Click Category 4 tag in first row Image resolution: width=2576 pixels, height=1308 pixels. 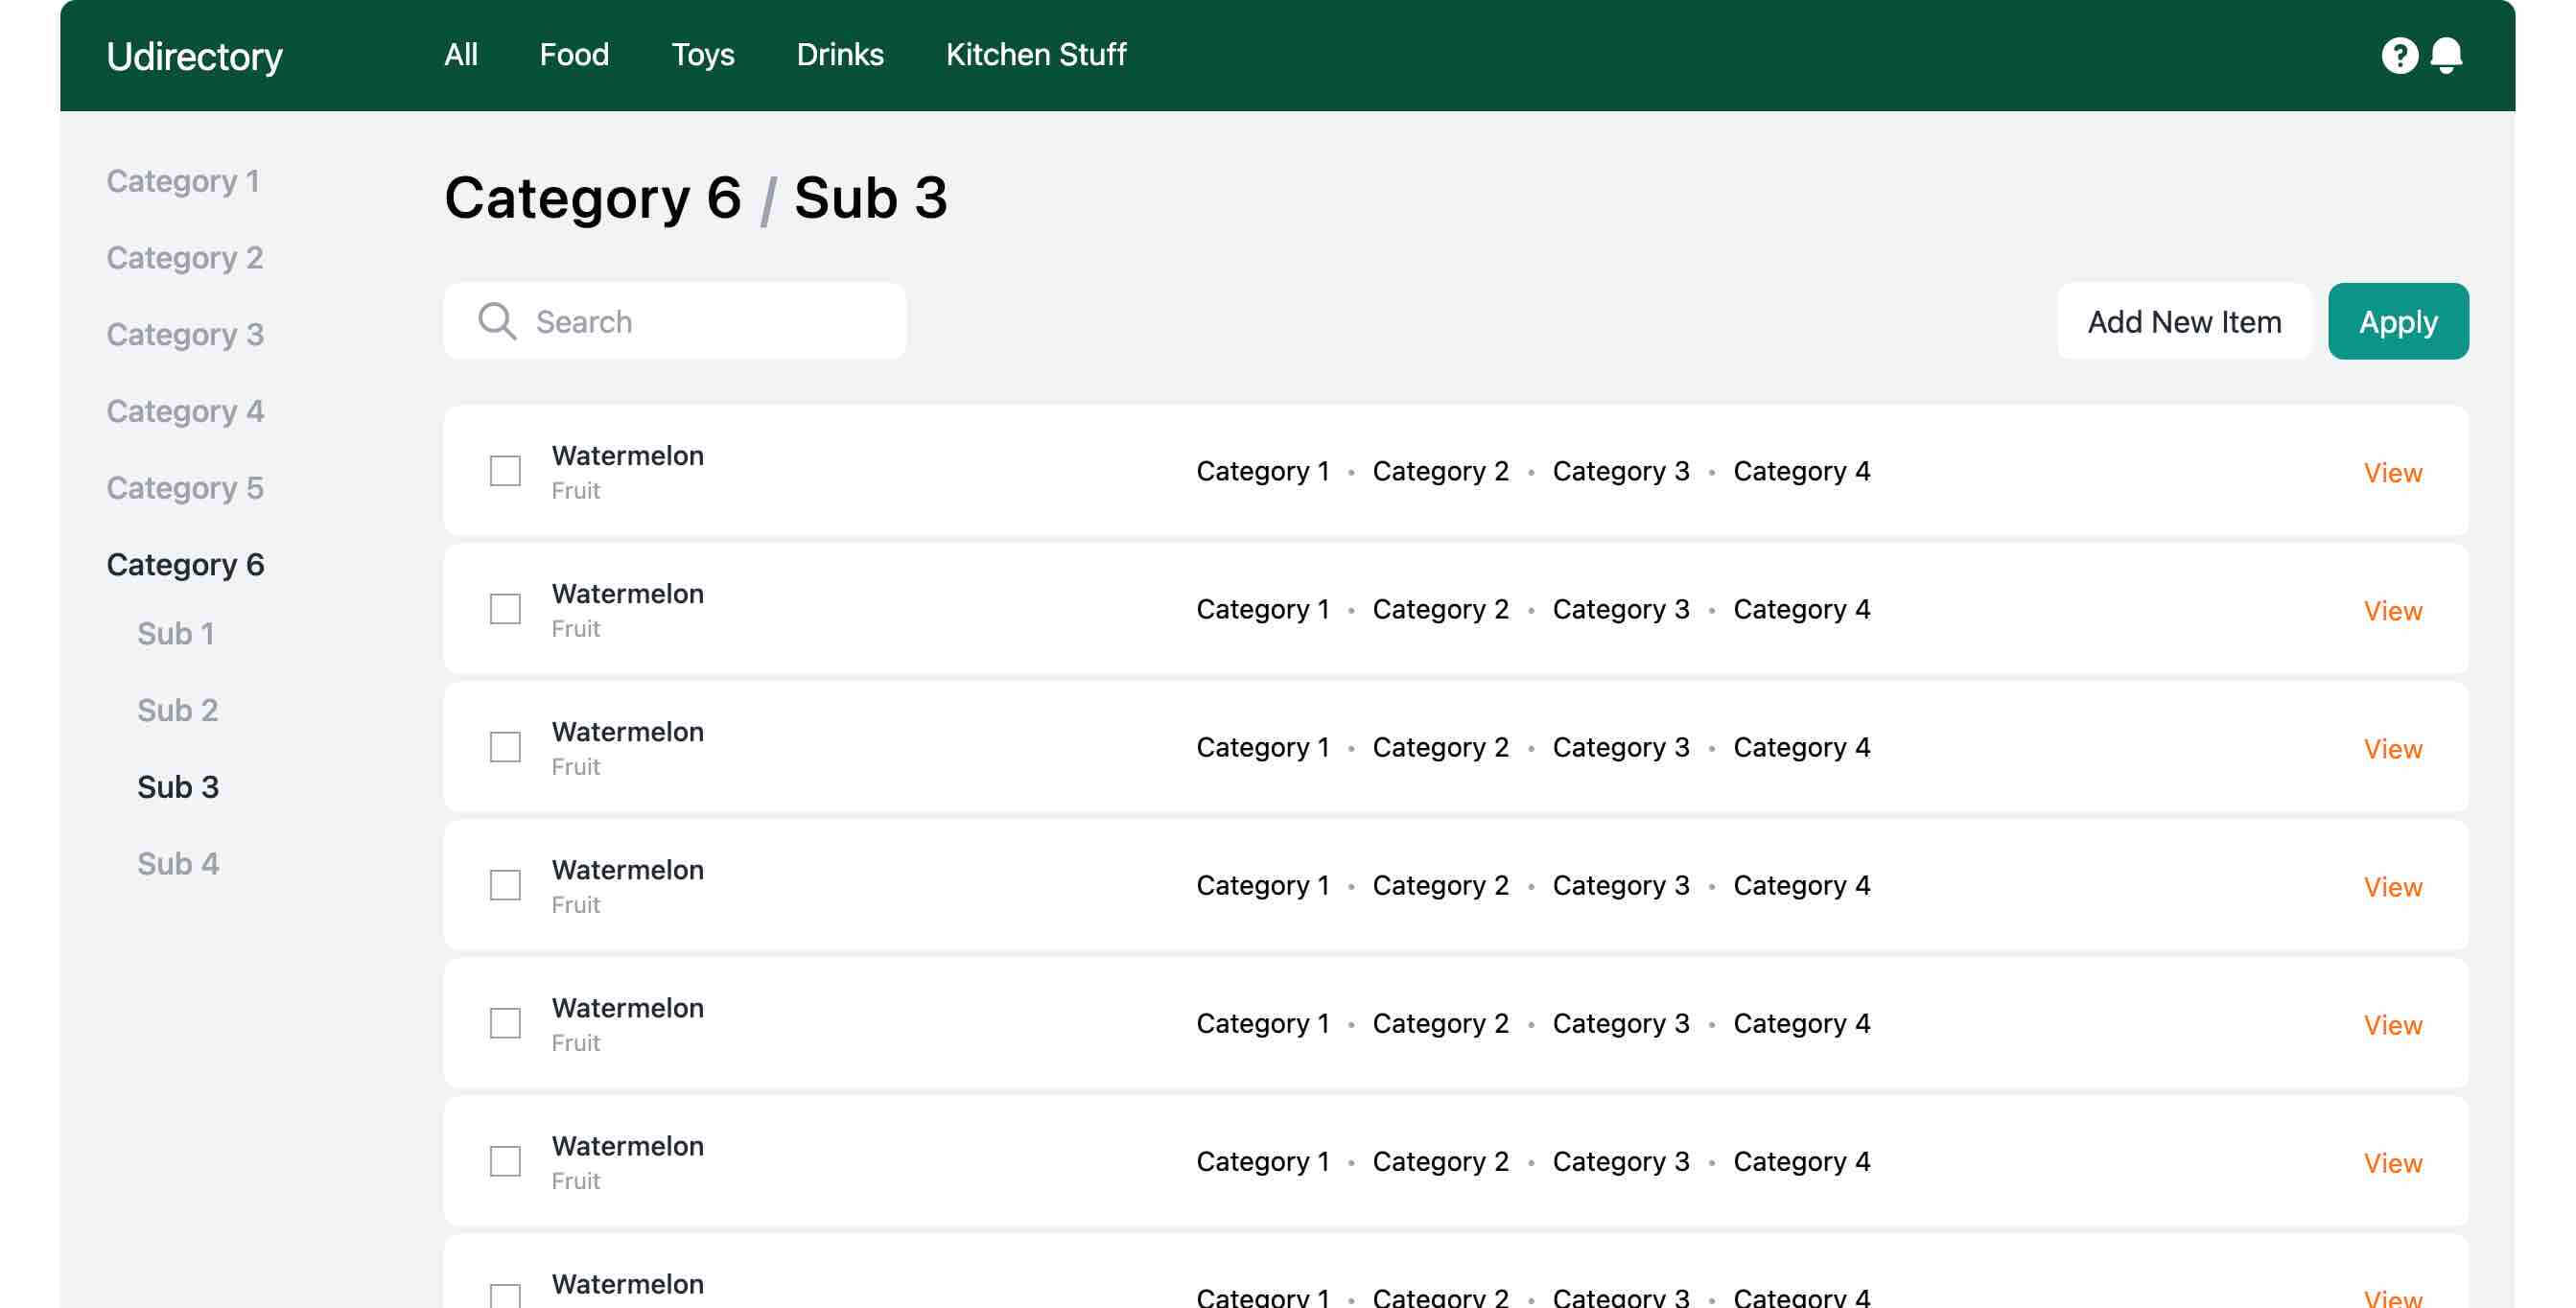tap(1802, 471)
